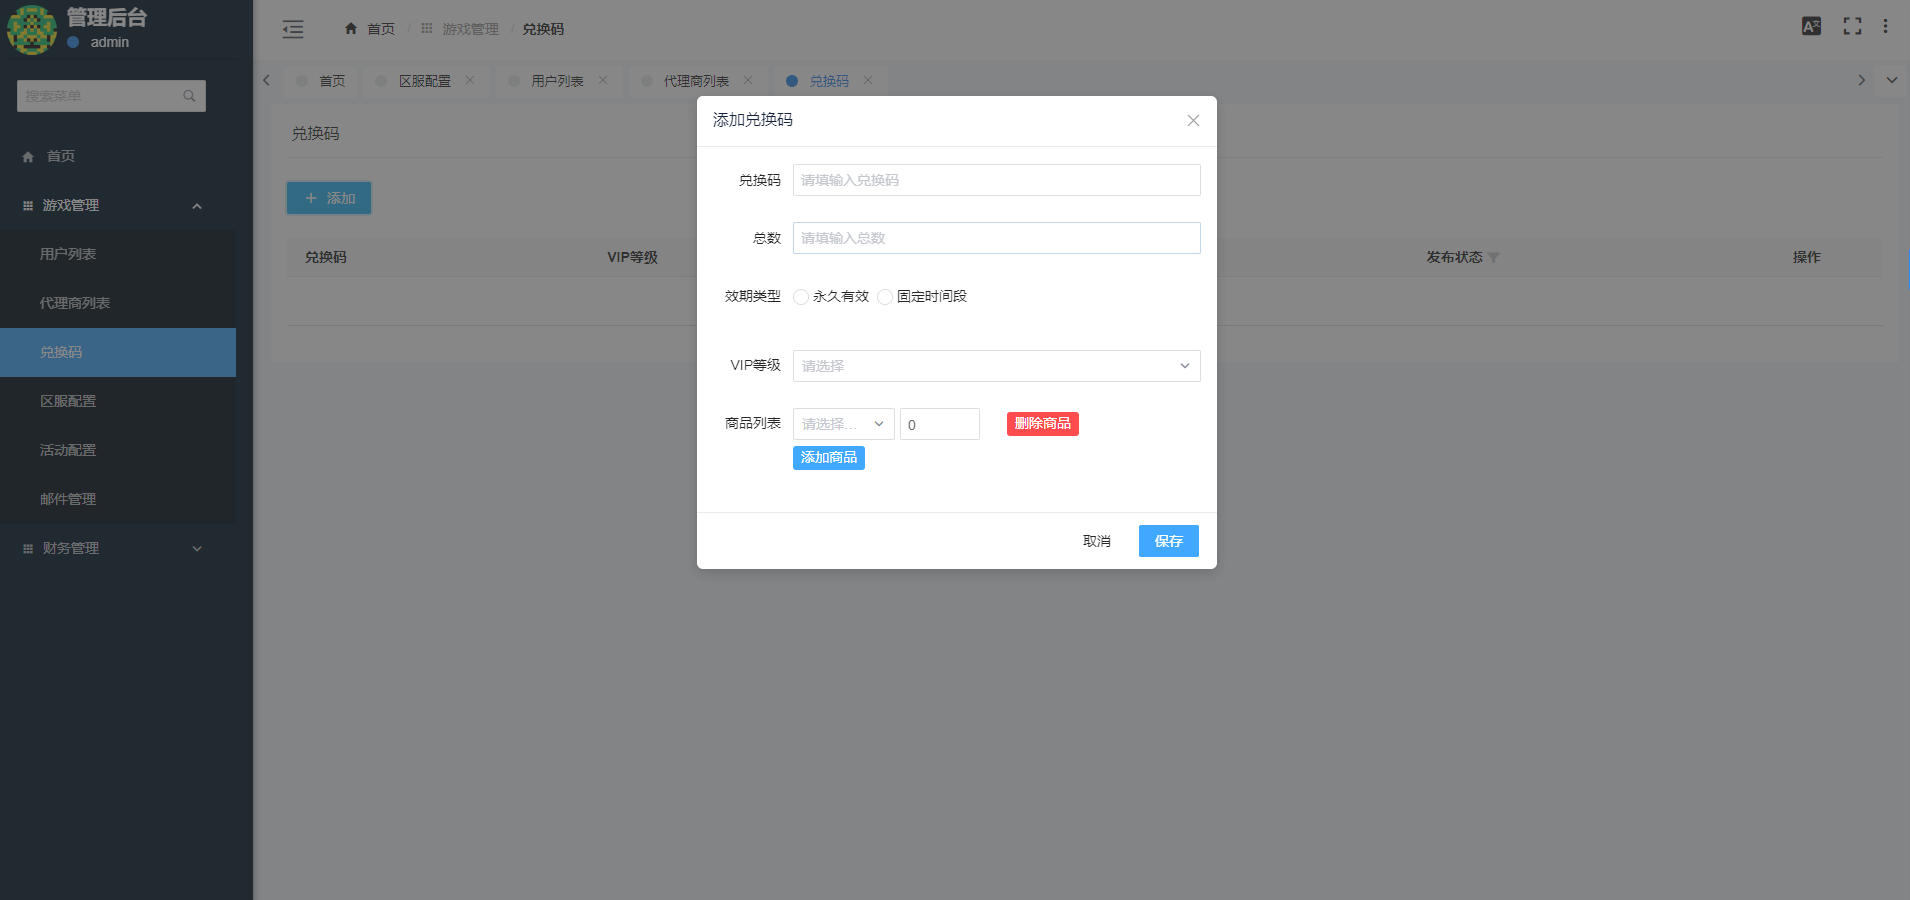Open the VIP等级 dropdown in the dialog

tap(995, 365)
